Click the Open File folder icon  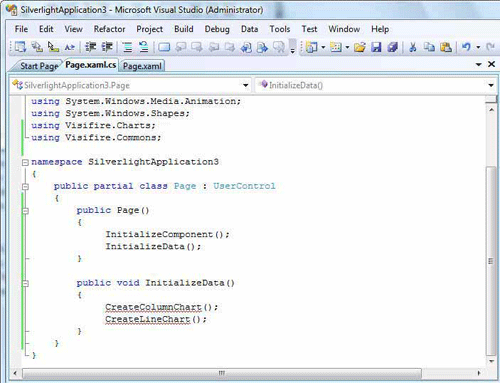(x=360, y=47)
